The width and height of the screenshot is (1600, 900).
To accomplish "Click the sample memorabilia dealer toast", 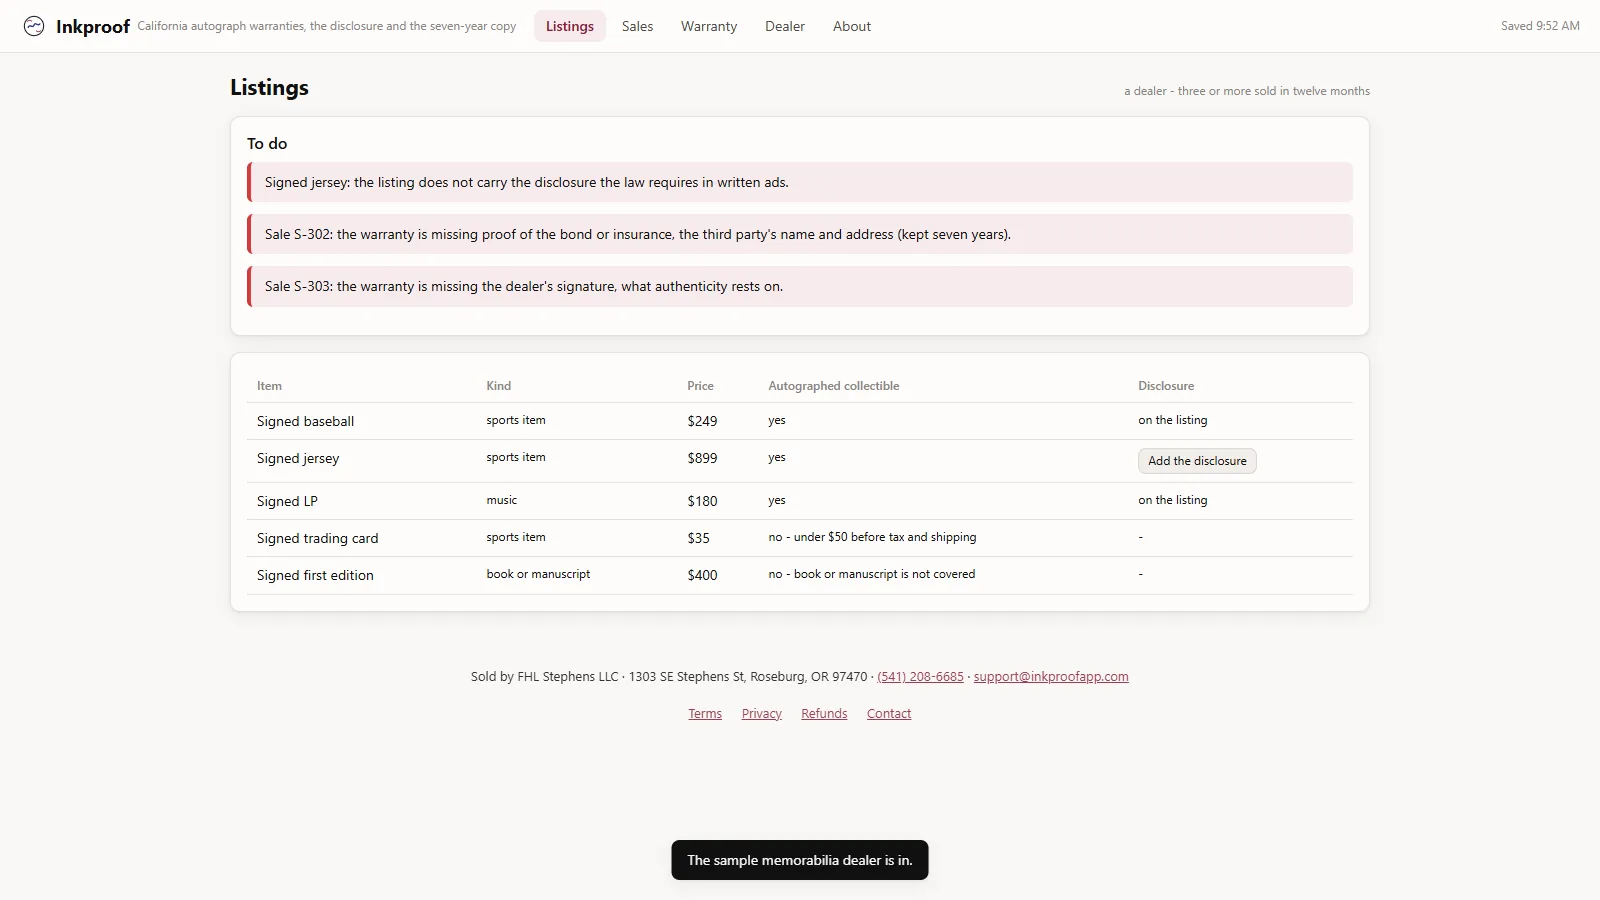I will point(800,860).
